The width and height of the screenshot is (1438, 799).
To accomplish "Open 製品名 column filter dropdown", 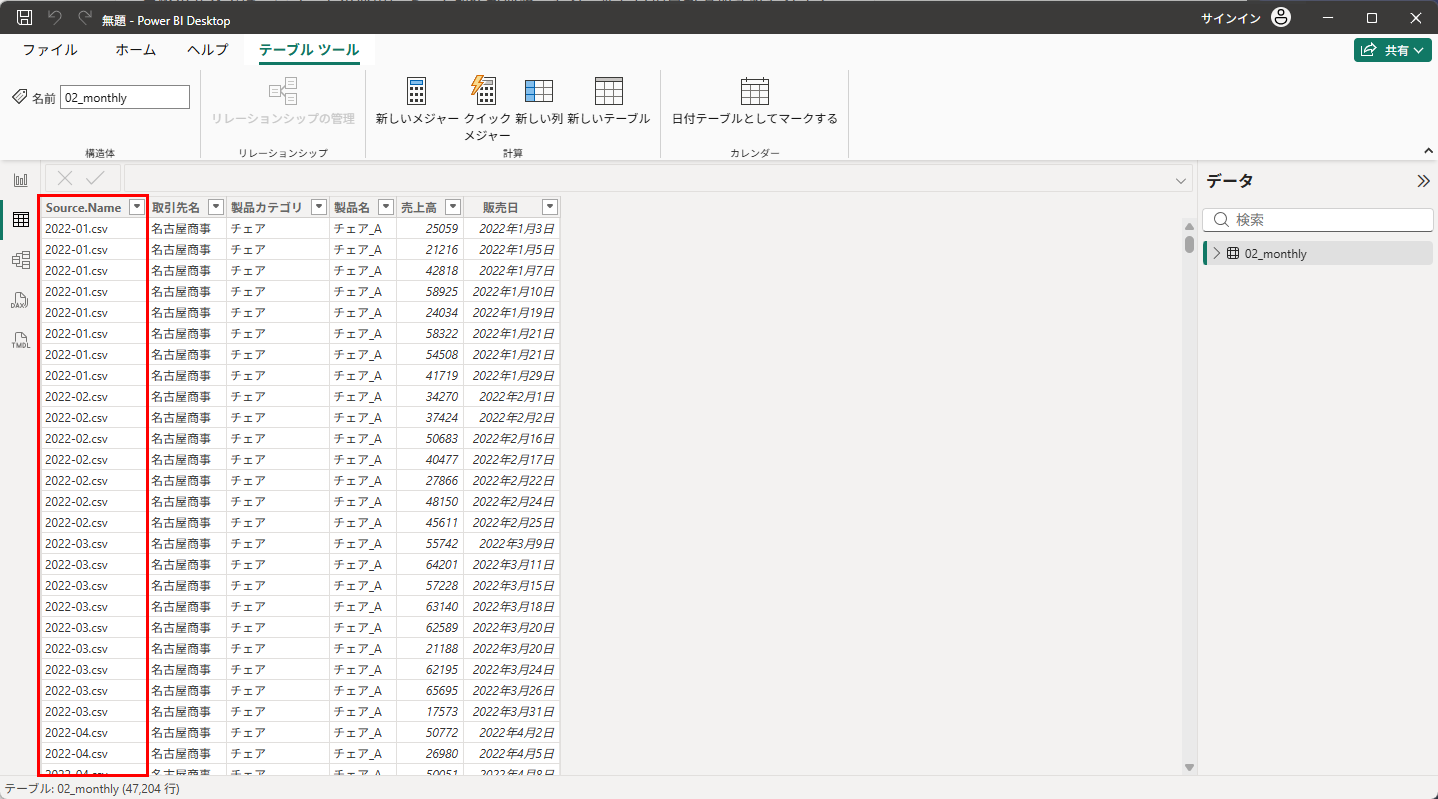I will (x=386, y=207).
